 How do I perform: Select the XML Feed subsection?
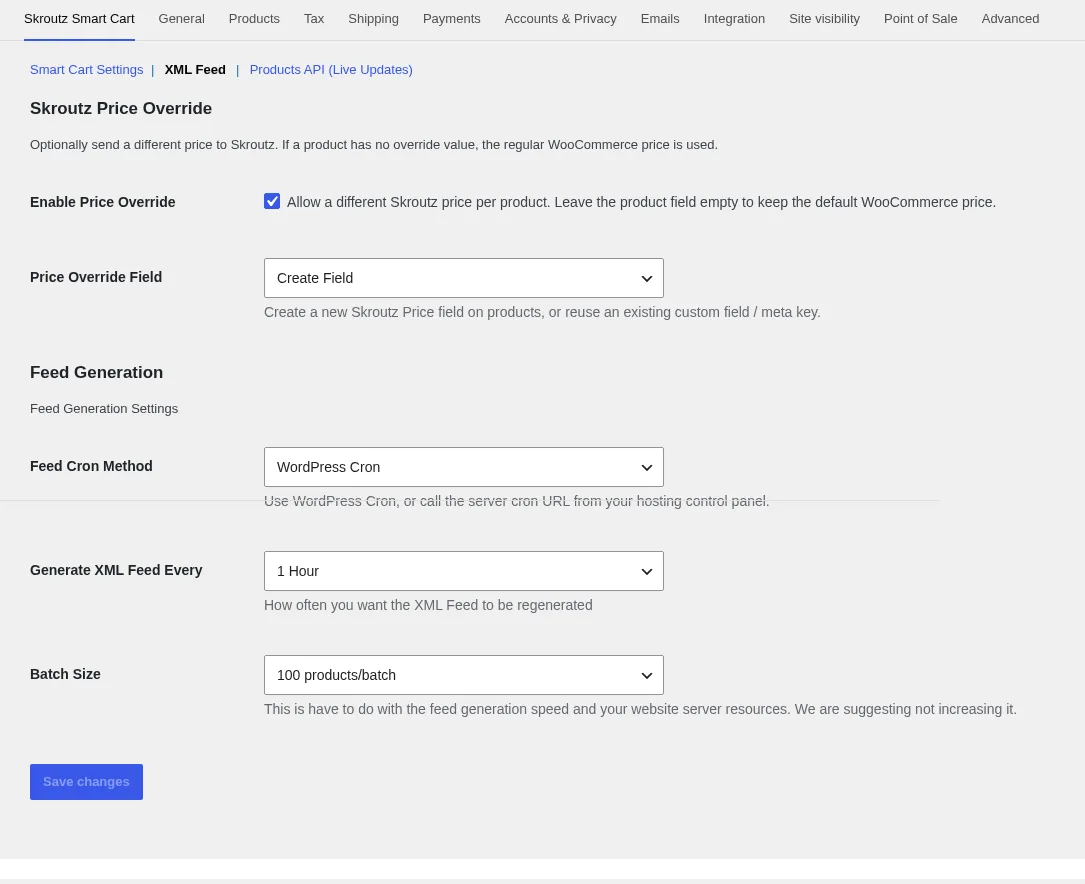(x=195, y=70)
